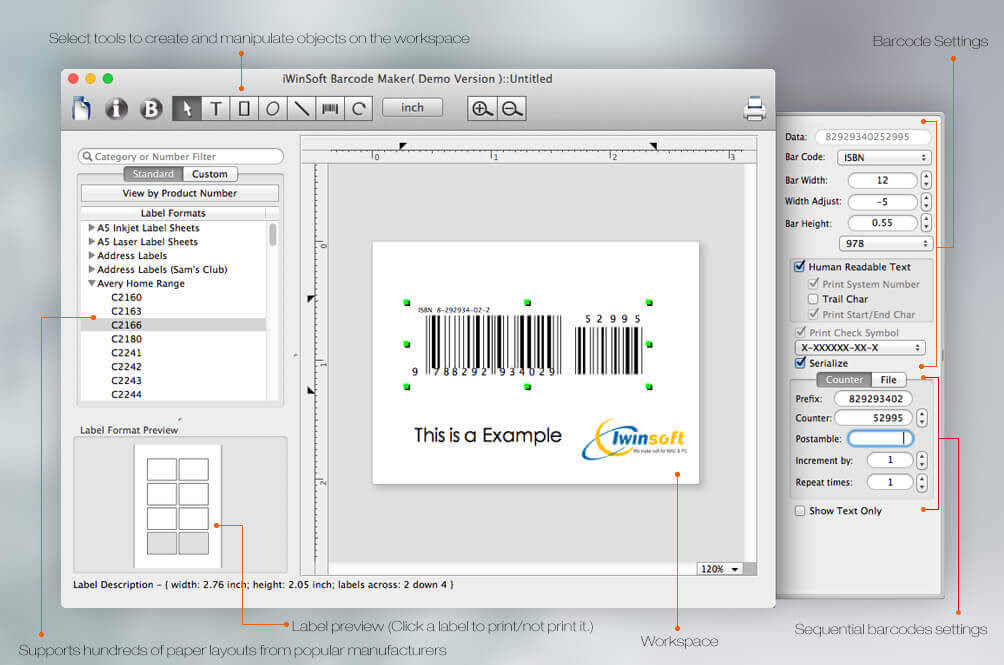Select the arrow pointer tool
The width and height of the screenshot is (1004, 665).
click(187, 109)
